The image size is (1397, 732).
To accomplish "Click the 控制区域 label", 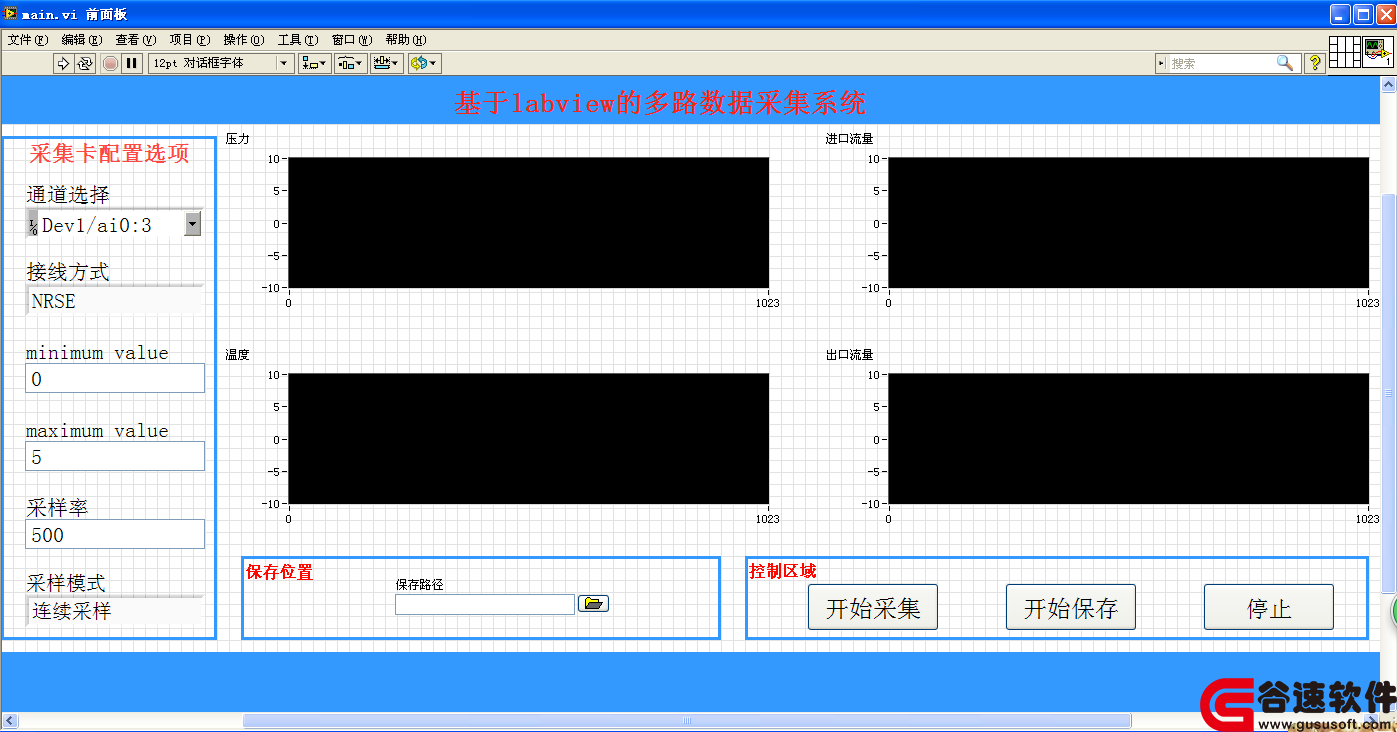I will 783,572.
